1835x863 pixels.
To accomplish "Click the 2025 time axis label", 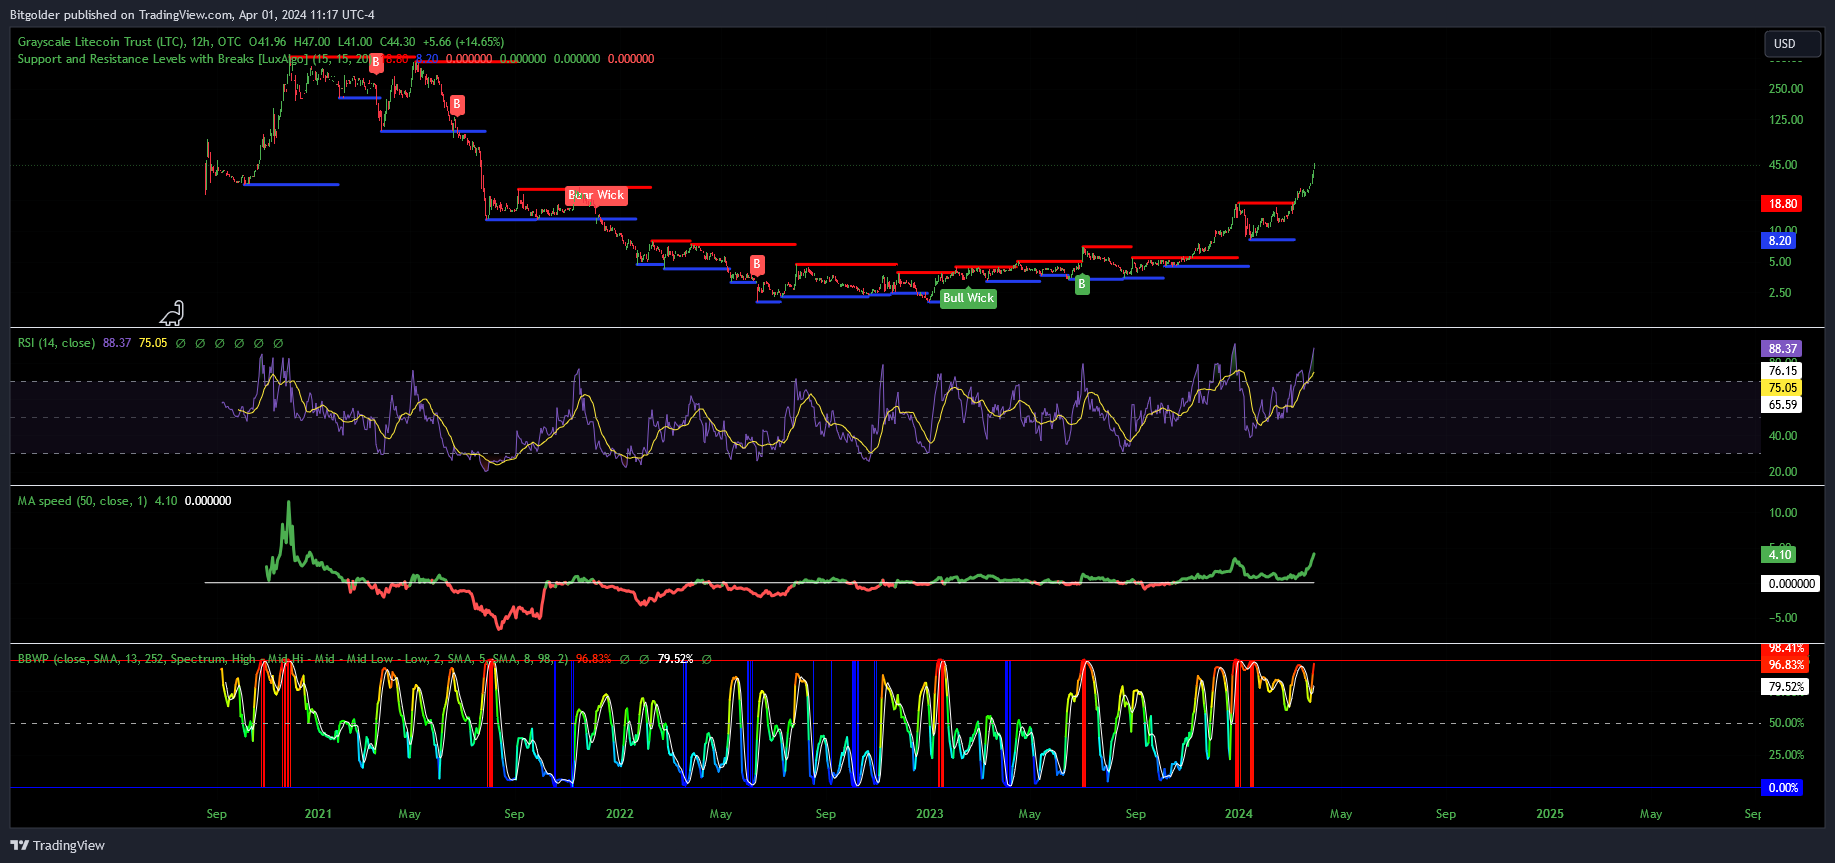I will coord(1550,814).
